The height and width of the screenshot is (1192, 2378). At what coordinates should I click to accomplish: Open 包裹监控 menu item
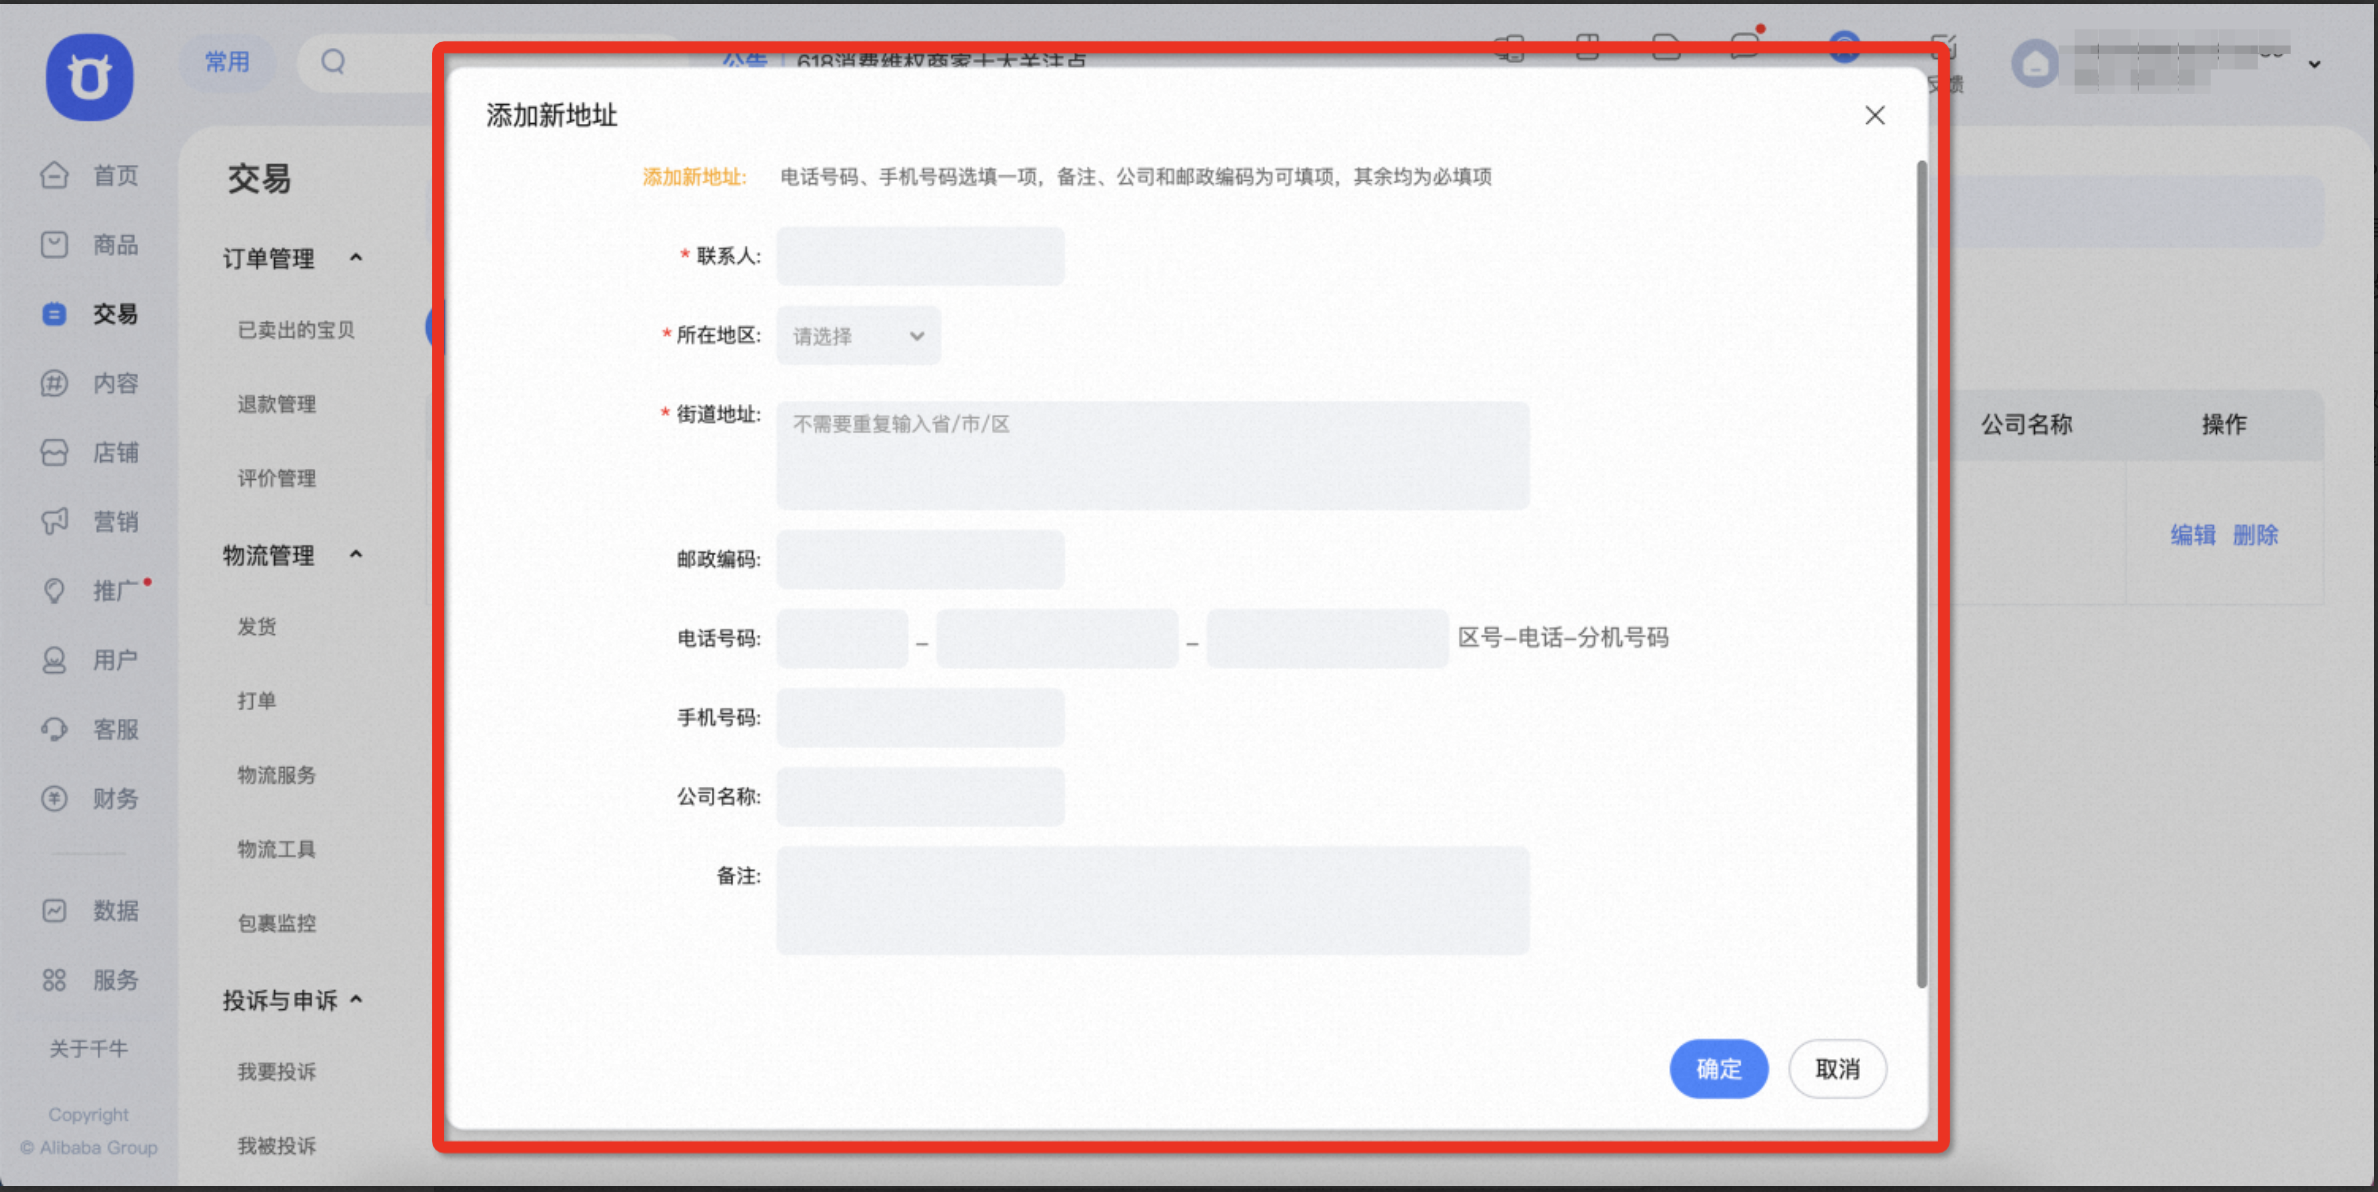click(277, 922)
